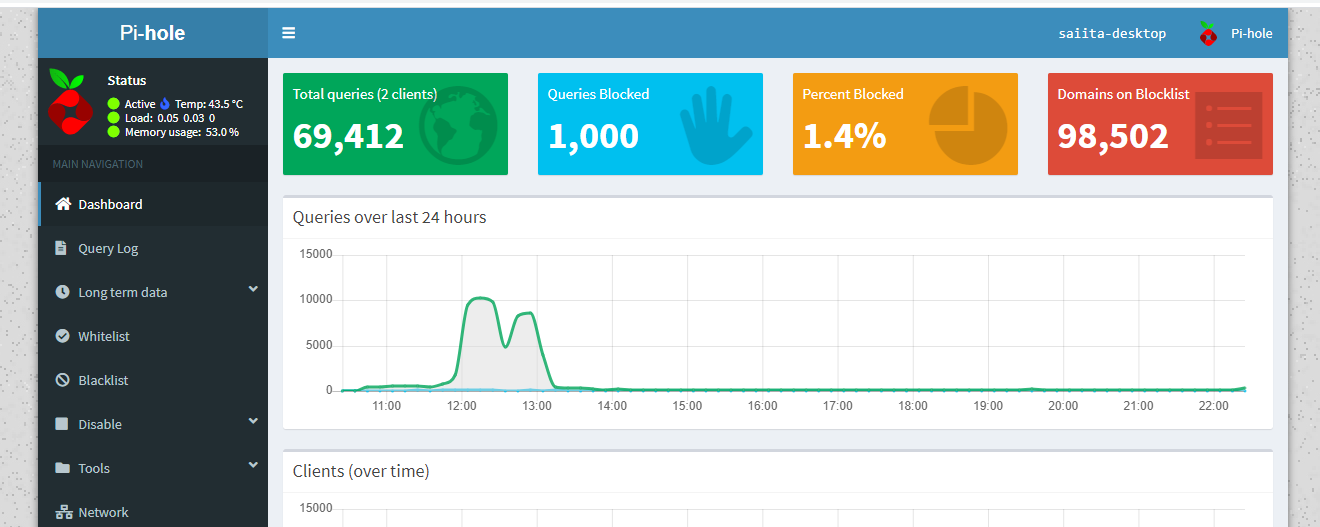Click the Tools folder icon
The image size is (1320, 527).
(62, 468)
